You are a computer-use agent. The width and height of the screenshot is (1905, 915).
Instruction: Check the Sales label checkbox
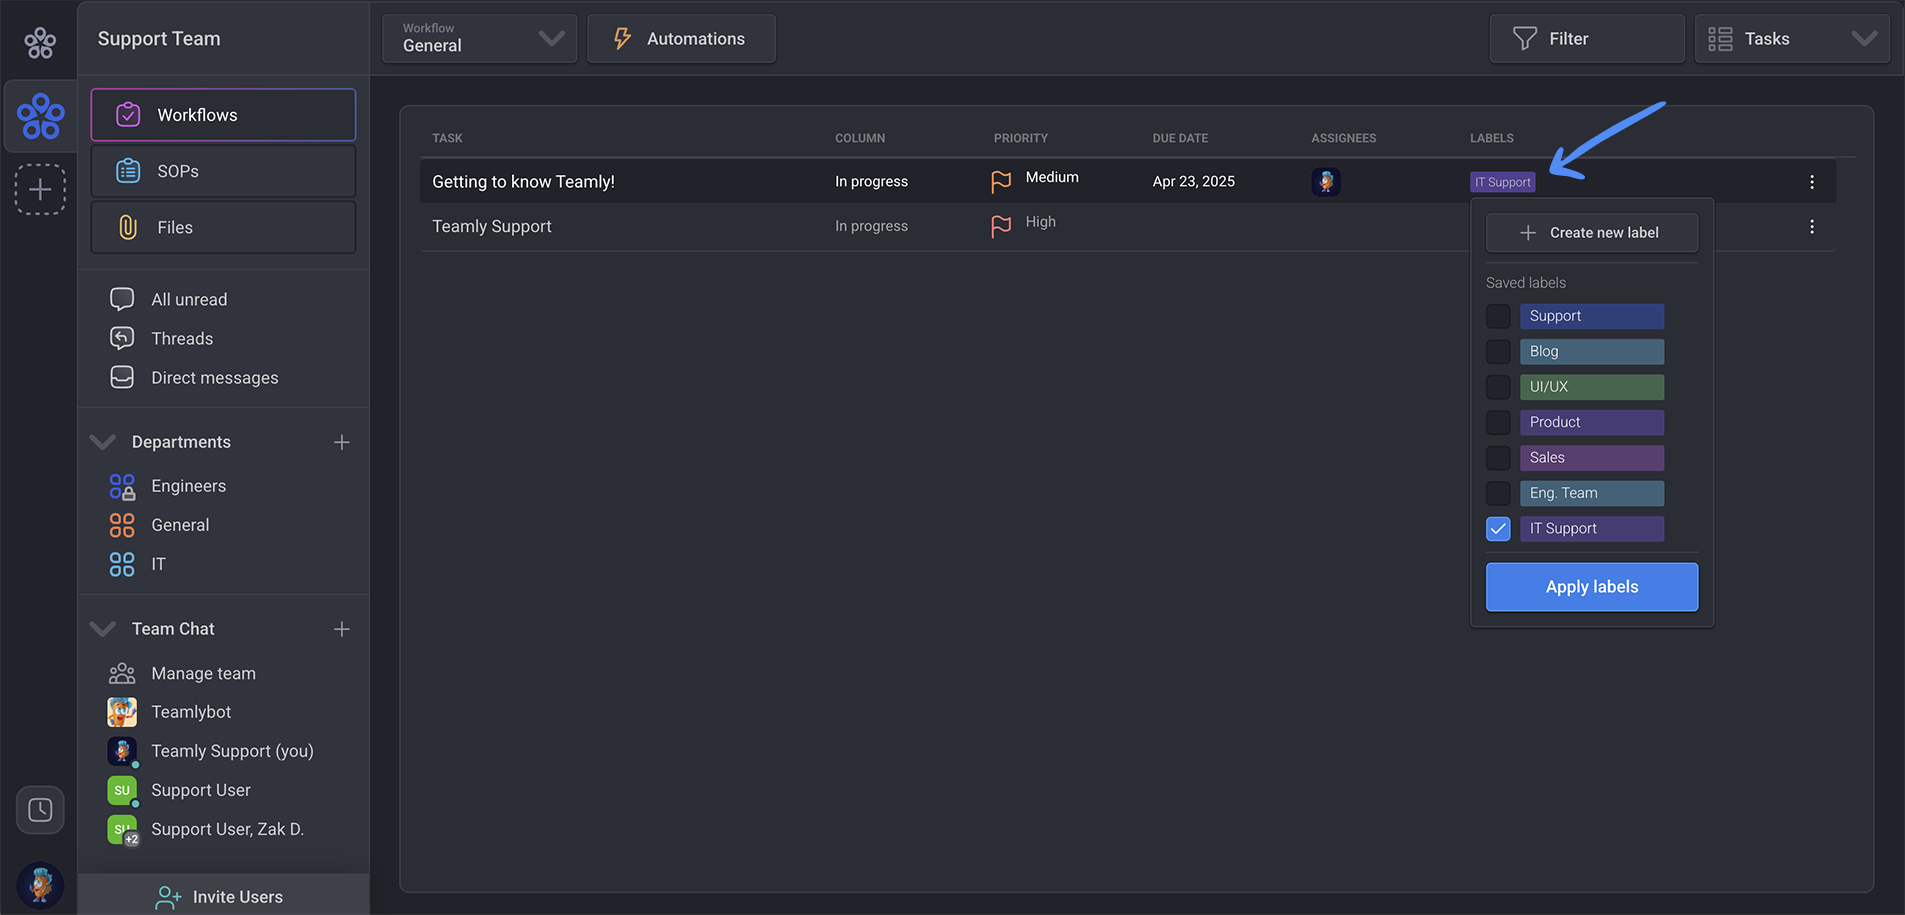coord(1498,458)
